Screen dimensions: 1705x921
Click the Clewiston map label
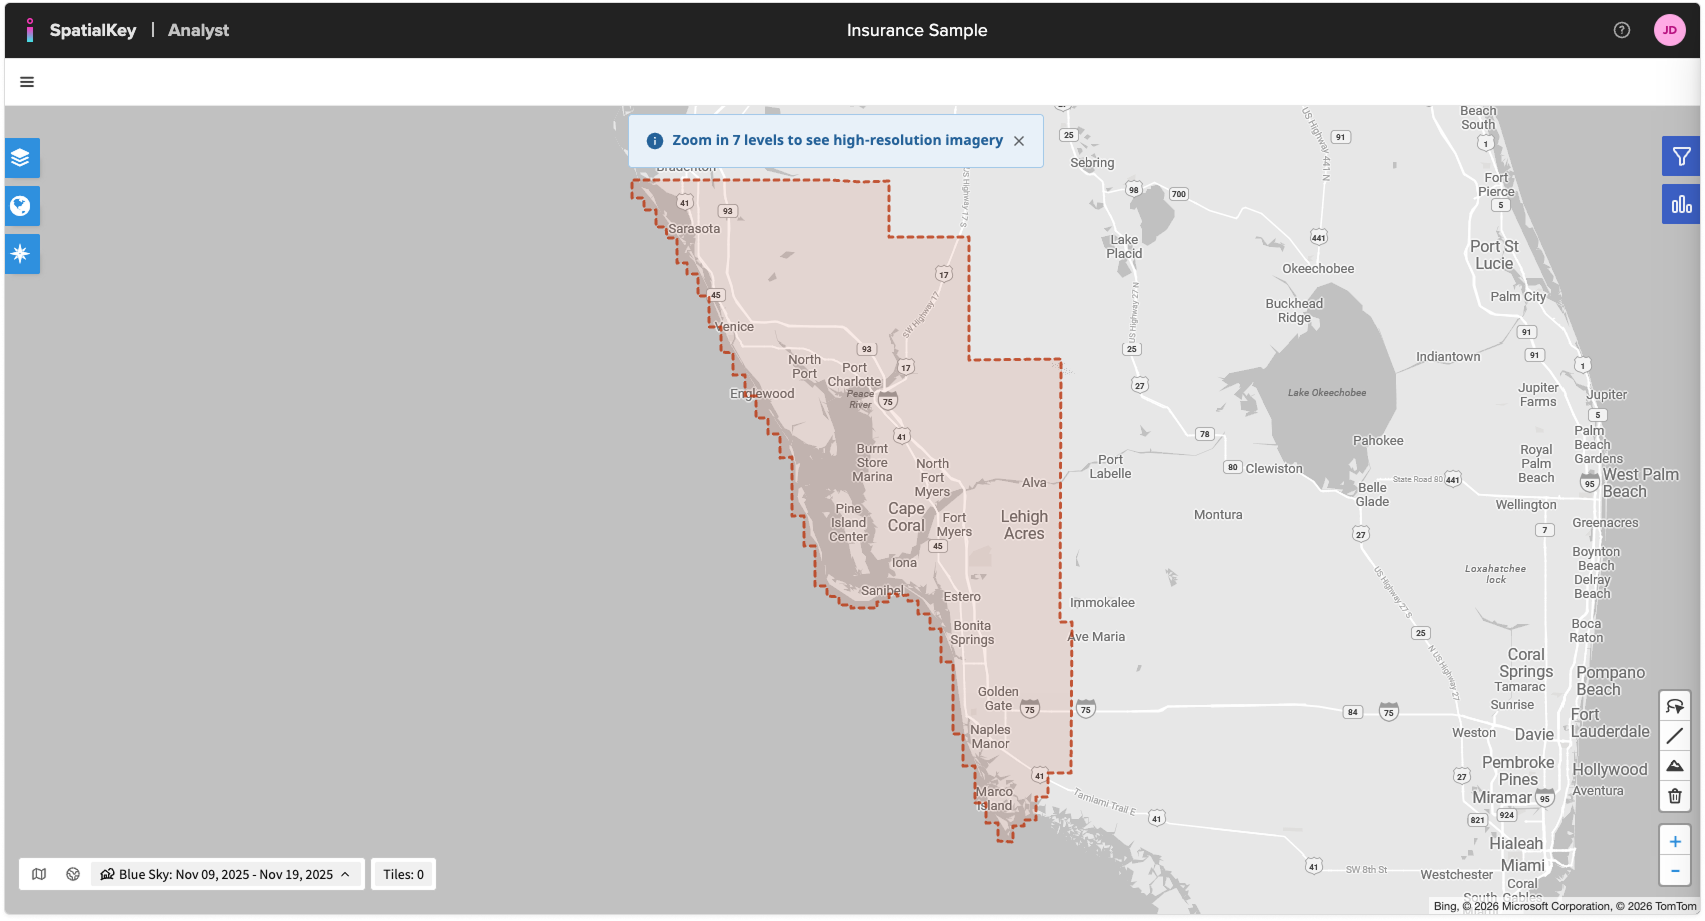tap(1274, 469)
